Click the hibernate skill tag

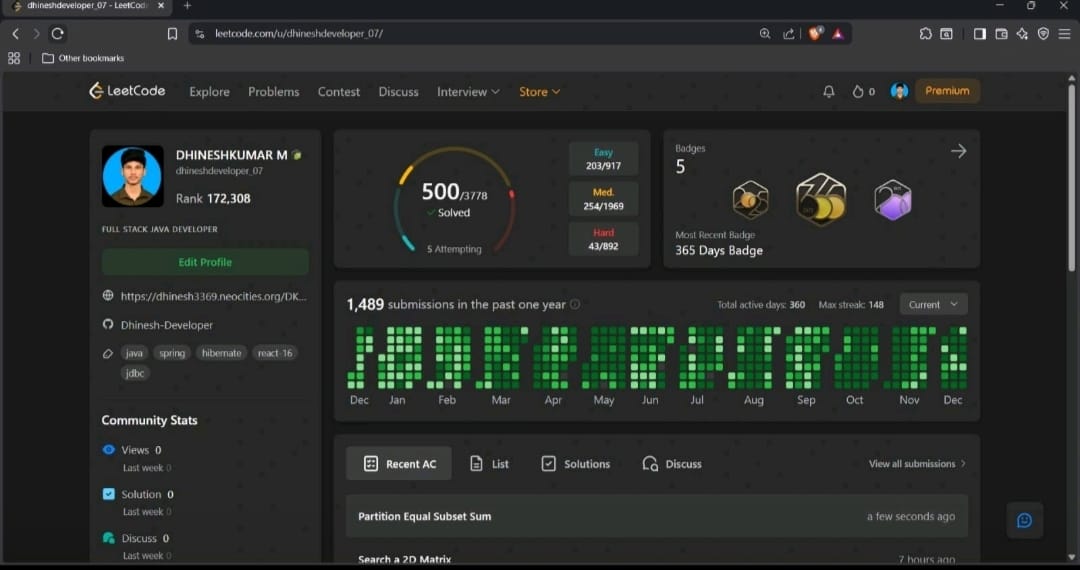[x=221, y=353]
